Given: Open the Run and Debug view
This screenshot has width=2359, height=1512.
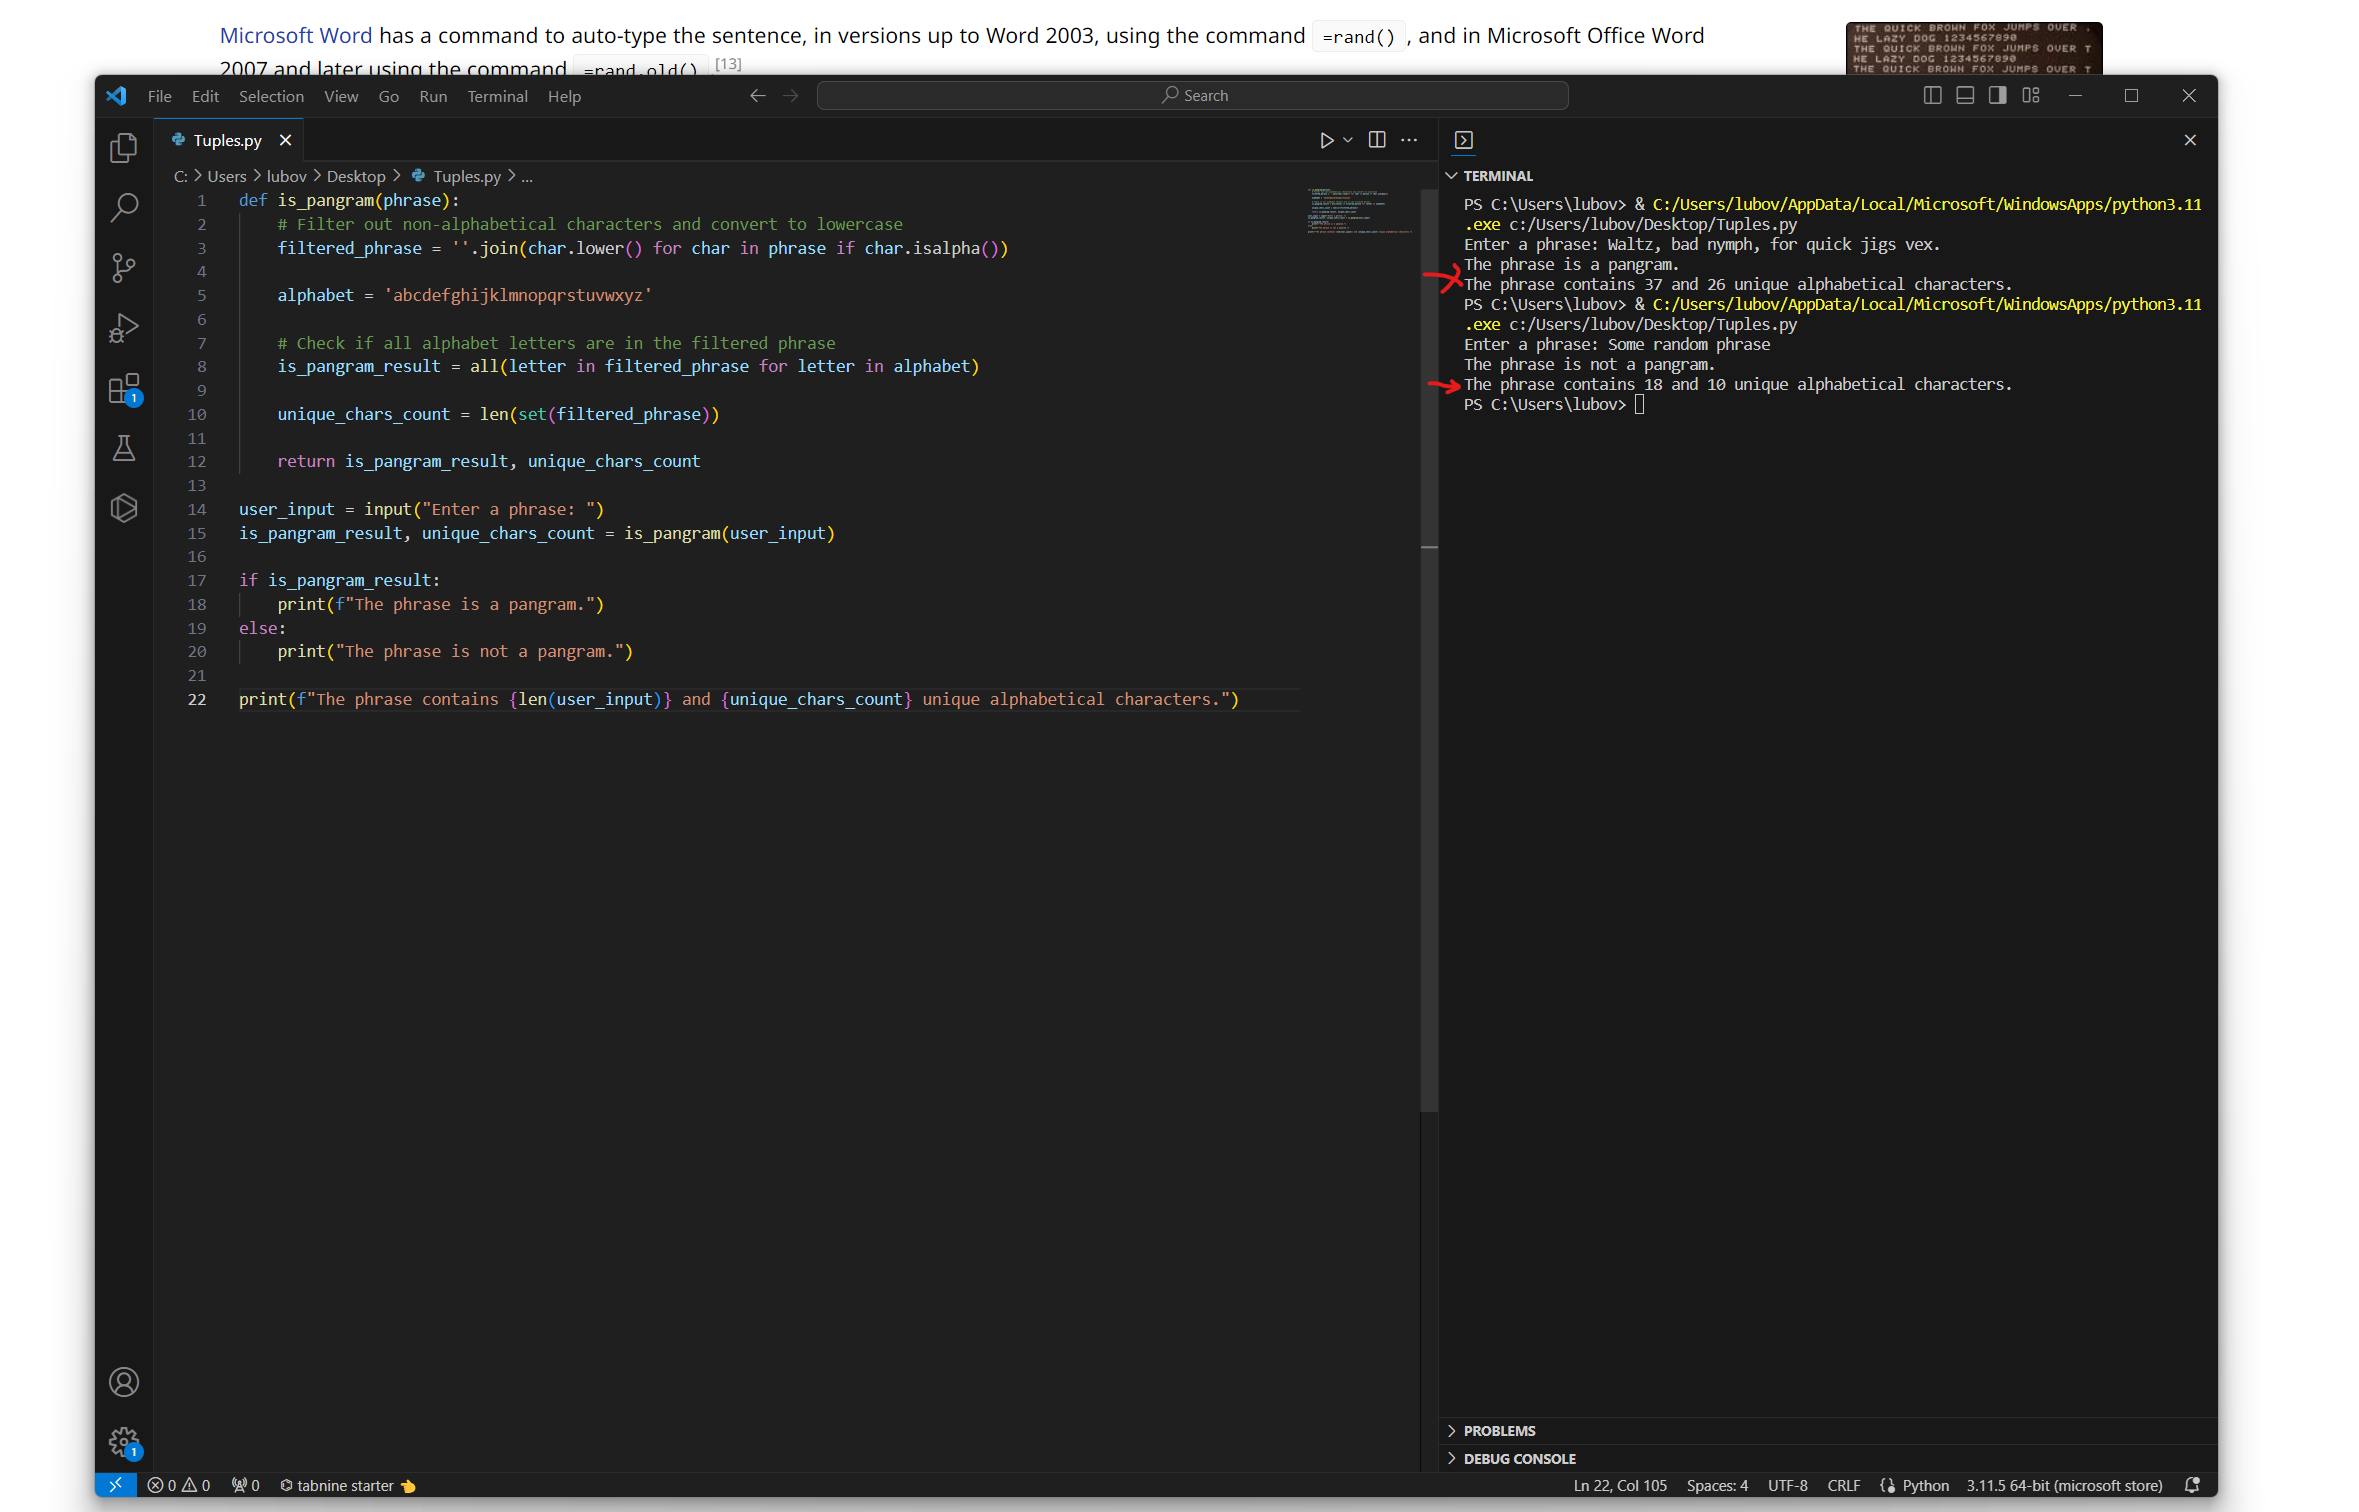Looking at the screenshot, I should click(x=123, y=328).
